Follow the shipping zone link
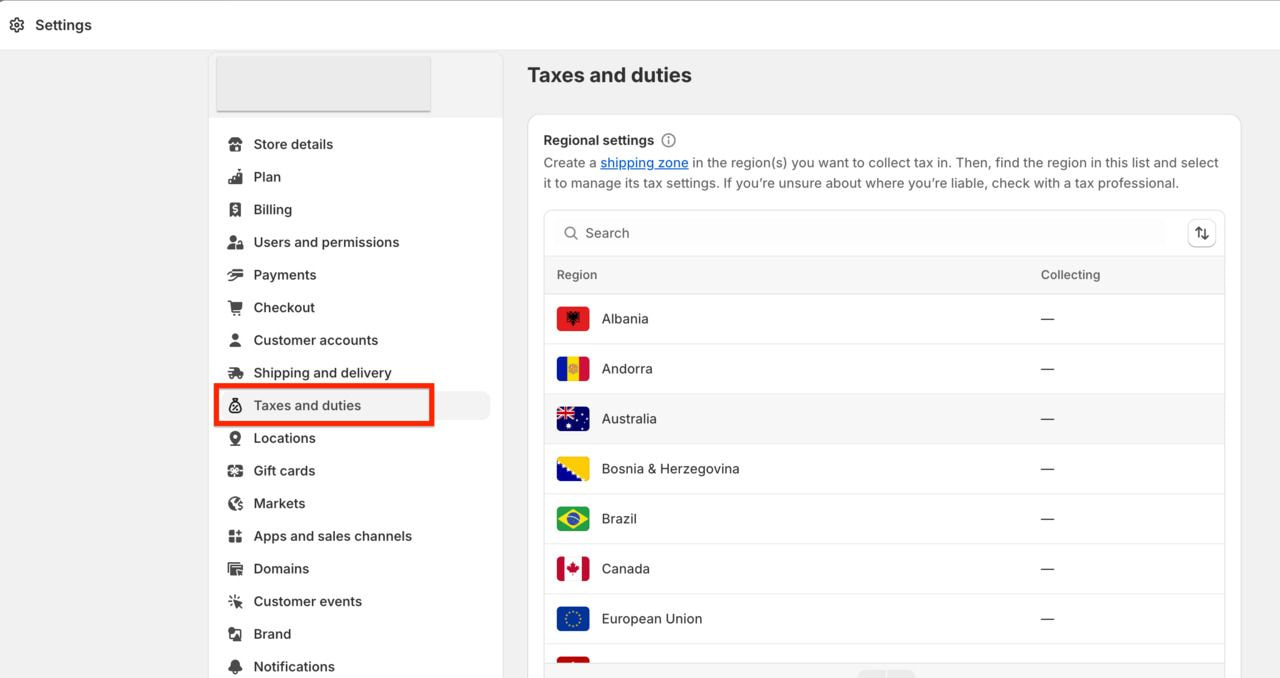This screenshot has width=1280, height=678. 644,163
